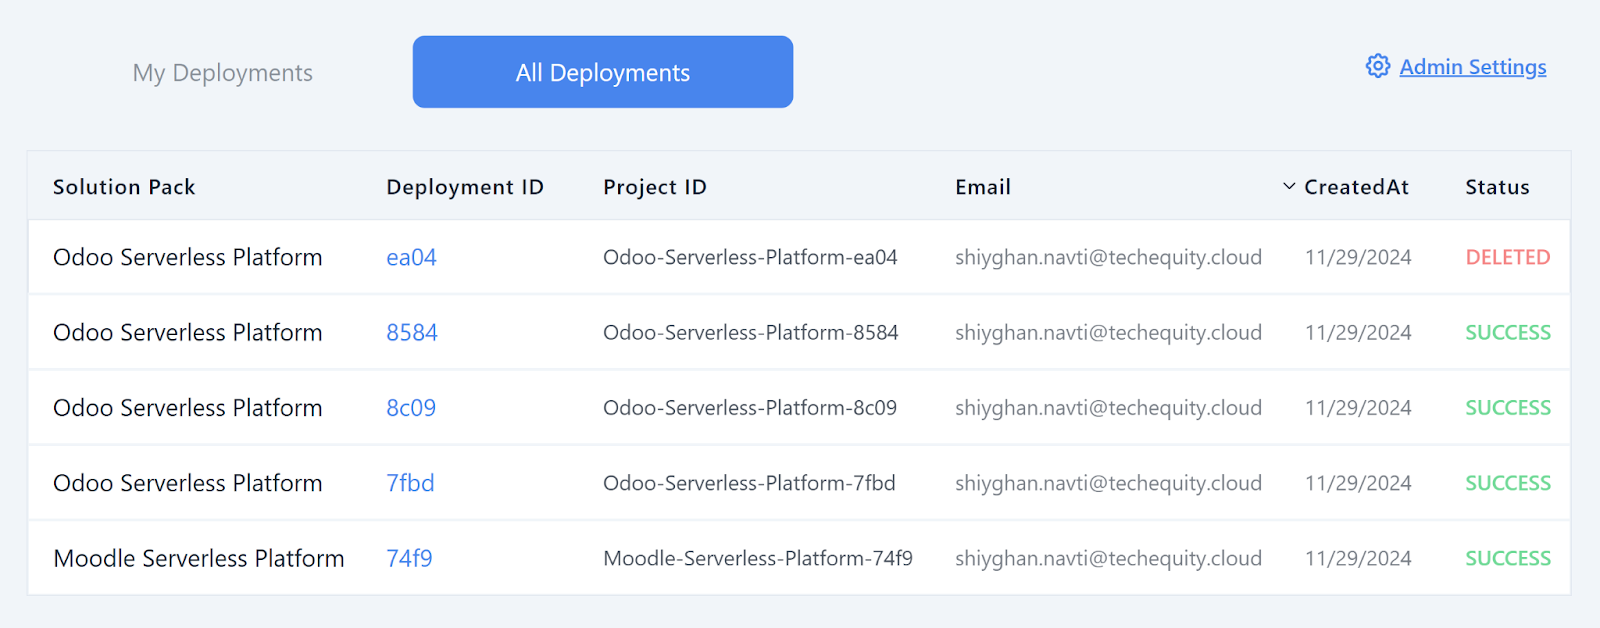Click the email in the 7fbd row

point(1108,483)
